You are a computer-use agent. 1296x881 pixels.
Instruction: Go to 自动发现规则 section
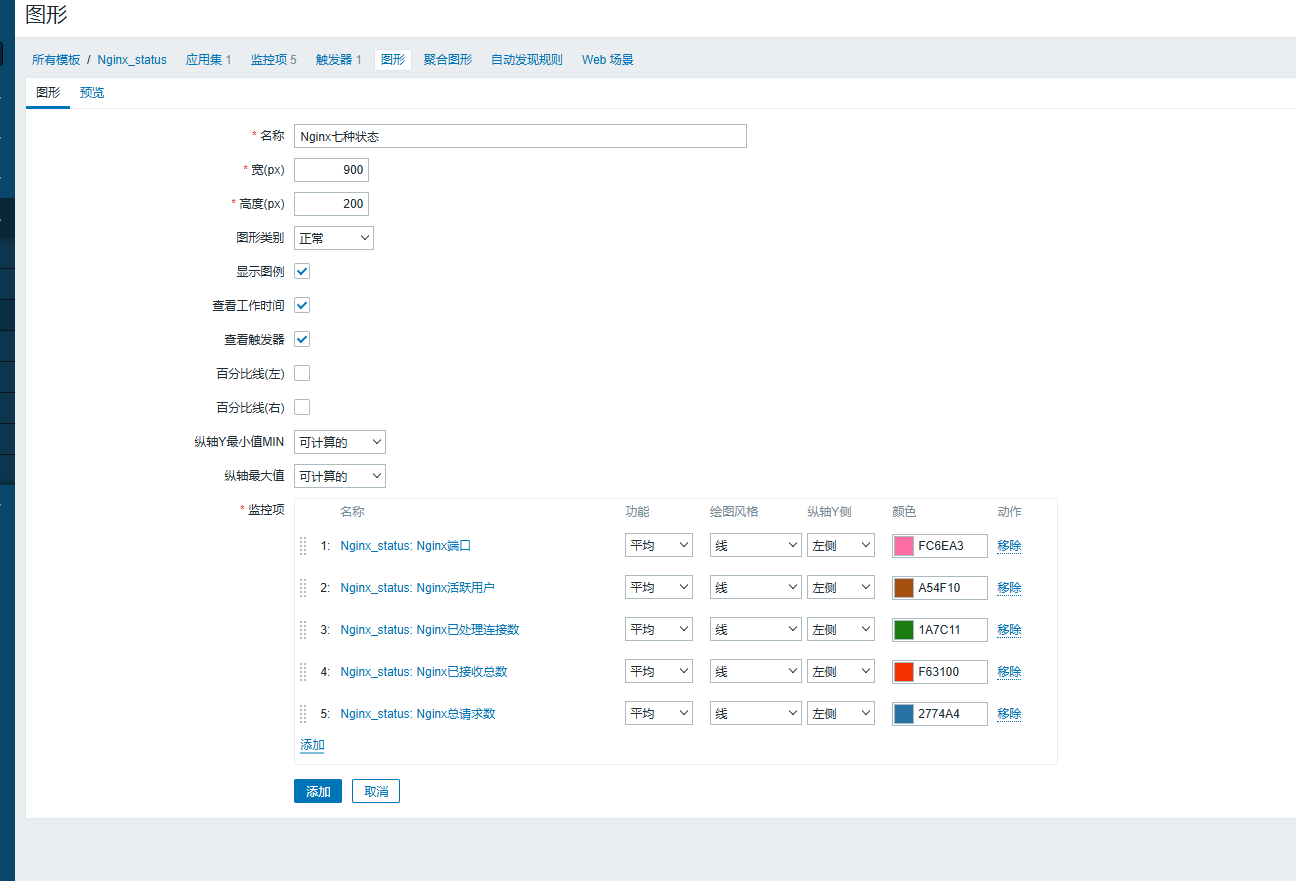click(x=527, y=60)
